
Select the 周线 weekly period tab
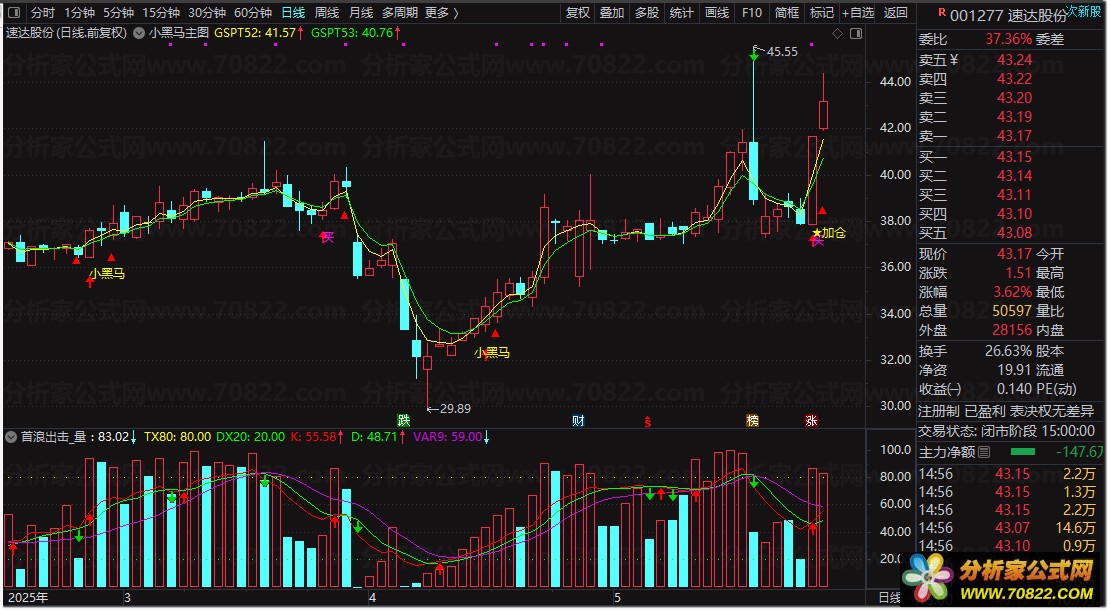tap(327, 12)
